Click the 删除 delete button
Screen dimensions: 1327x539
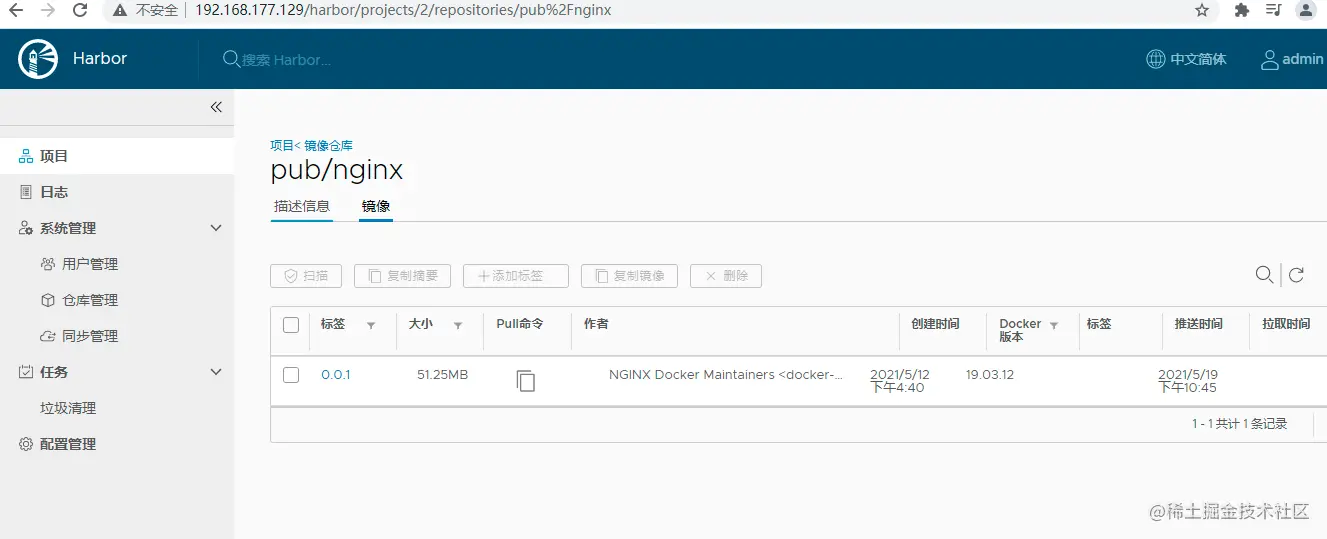(726, 276)
